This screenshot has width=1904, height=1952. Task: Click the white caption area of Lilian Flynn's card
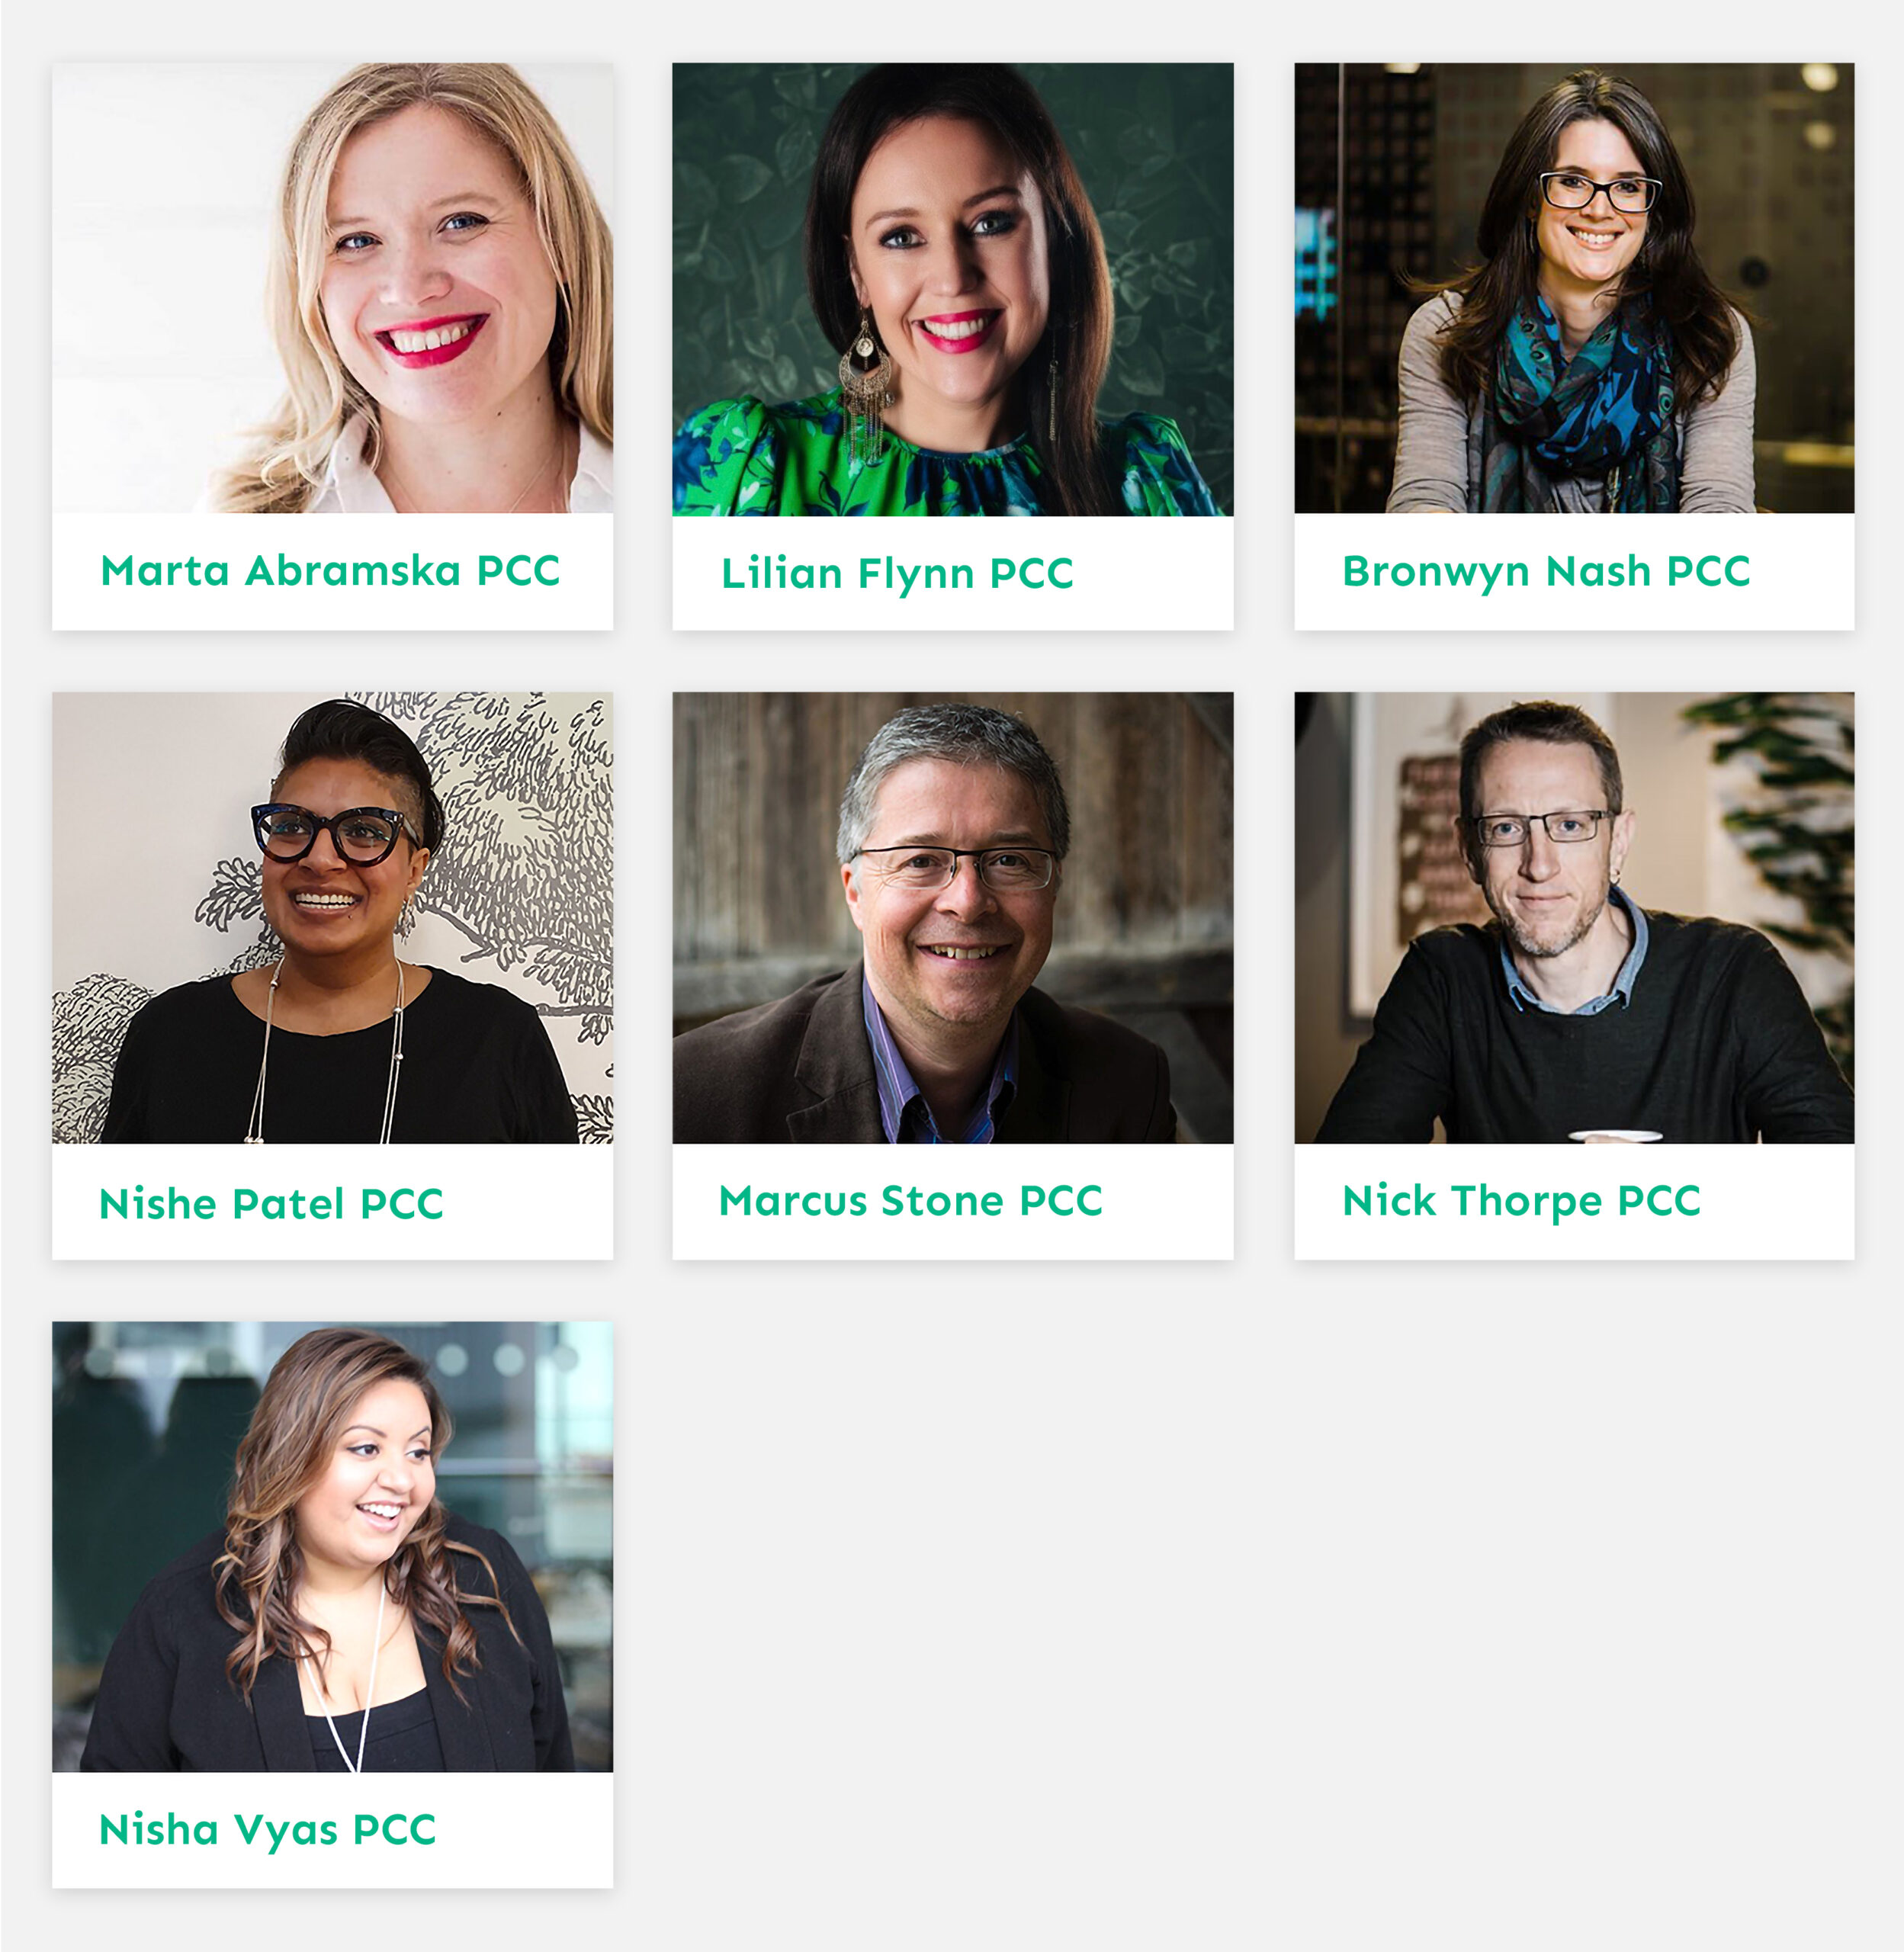click(x=953, y=573)
